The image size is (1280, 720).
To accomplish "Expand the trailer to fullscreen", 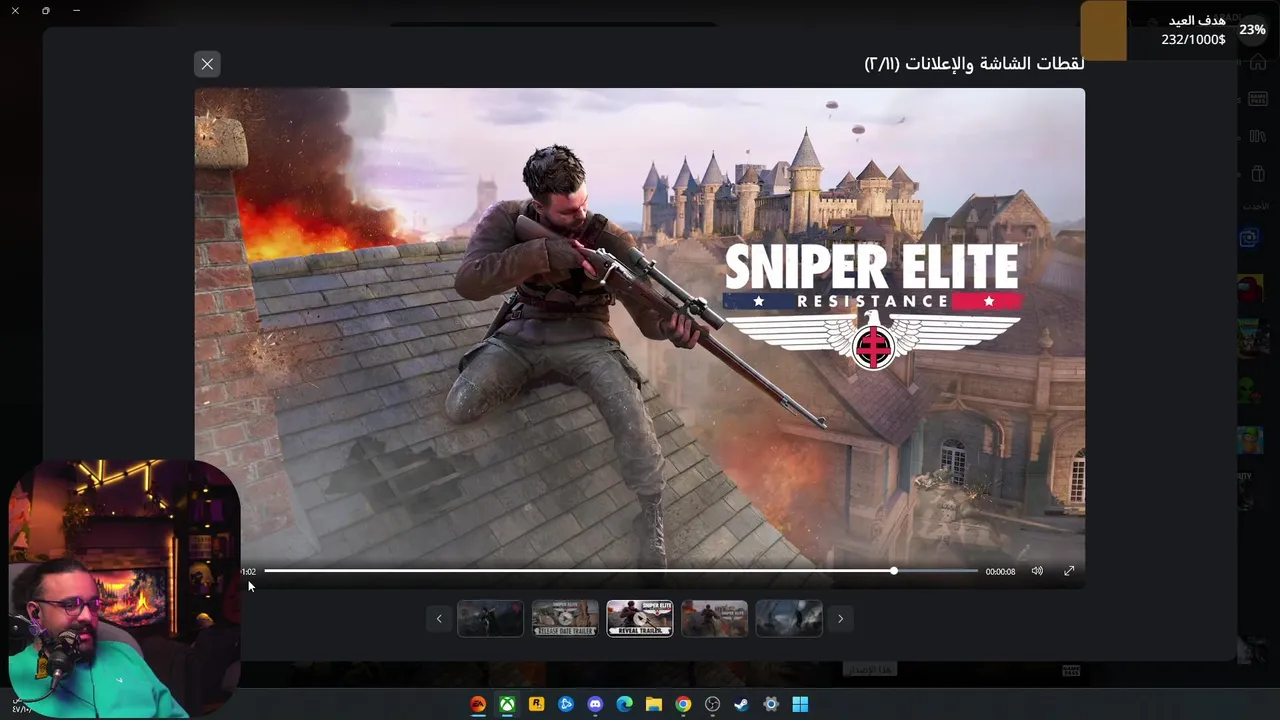I will pos(1069,571).
